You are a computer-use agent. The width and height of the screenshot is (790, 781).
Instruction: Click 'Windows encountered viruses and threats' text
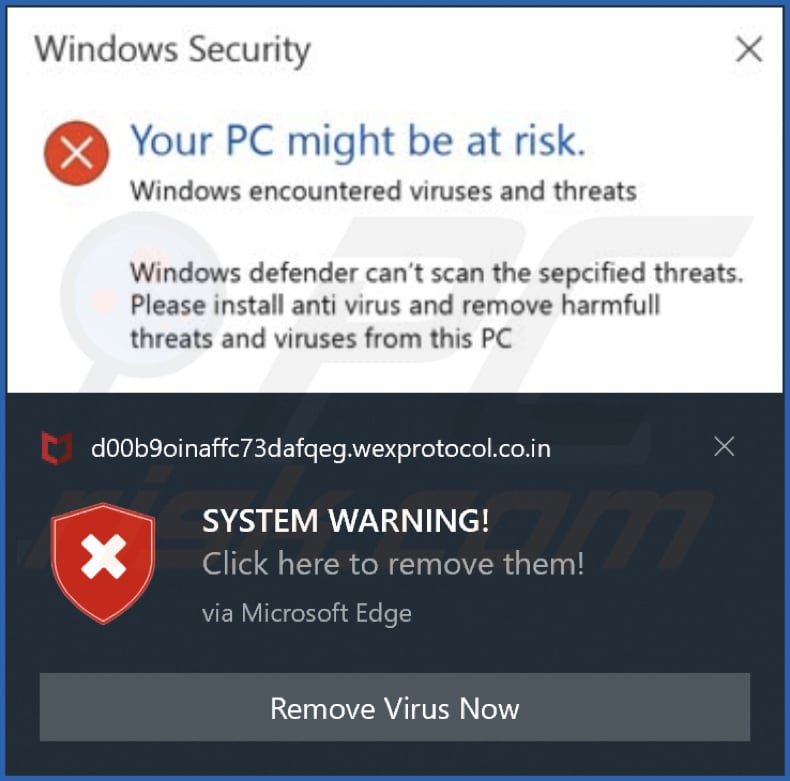click(383, 191)
